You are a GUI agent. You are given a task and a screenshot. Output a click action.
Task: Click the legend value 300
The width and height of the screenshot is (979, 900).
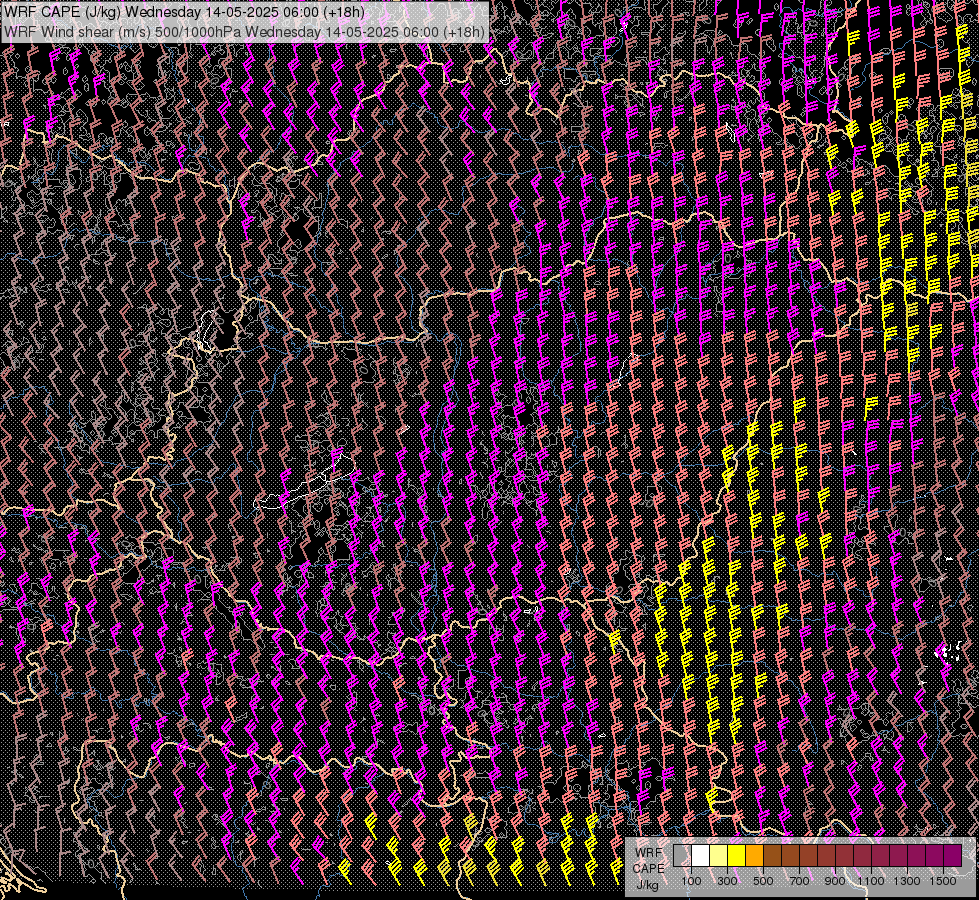(727, 881)
